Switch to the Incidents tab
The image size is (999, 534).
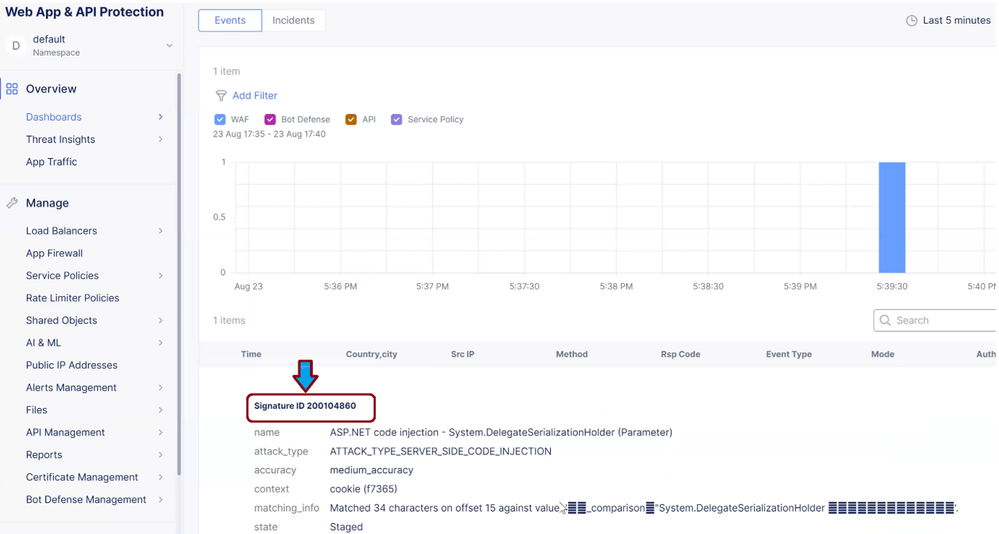coord(293,20)
